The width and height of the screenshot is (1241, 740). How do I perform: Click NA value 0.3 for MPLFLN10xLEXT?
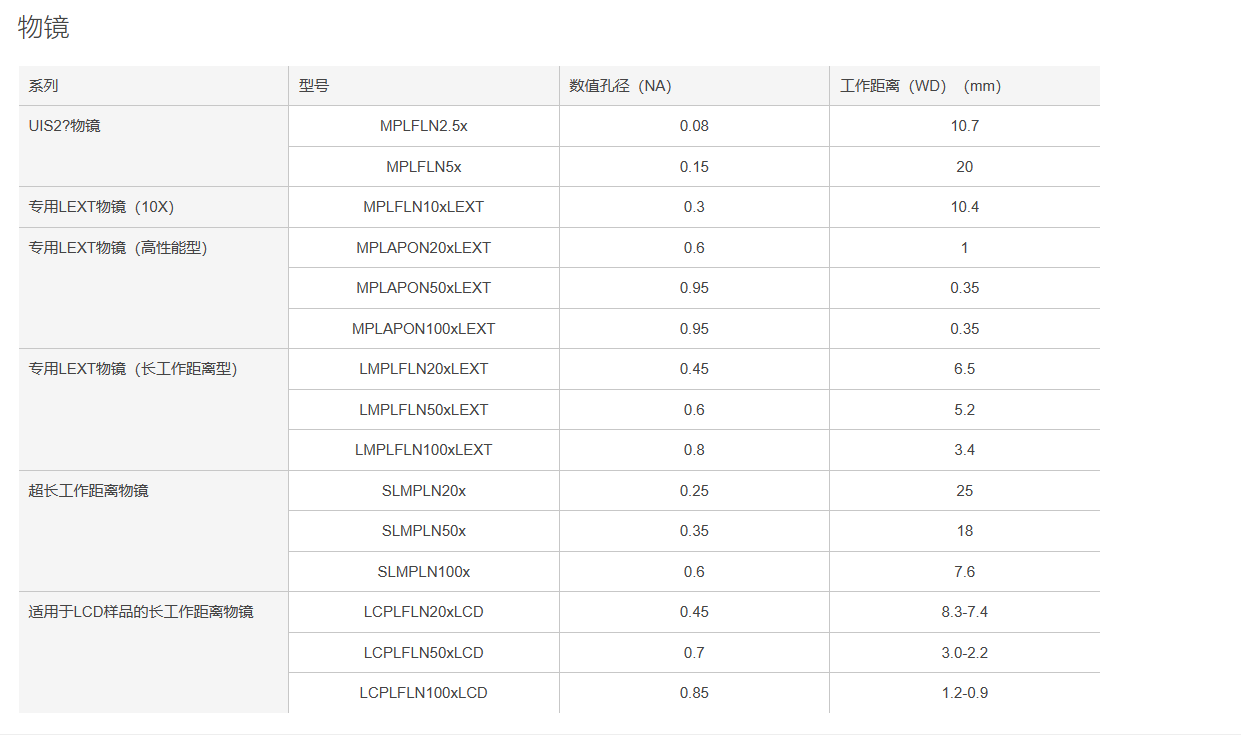[x=694, y=207]
